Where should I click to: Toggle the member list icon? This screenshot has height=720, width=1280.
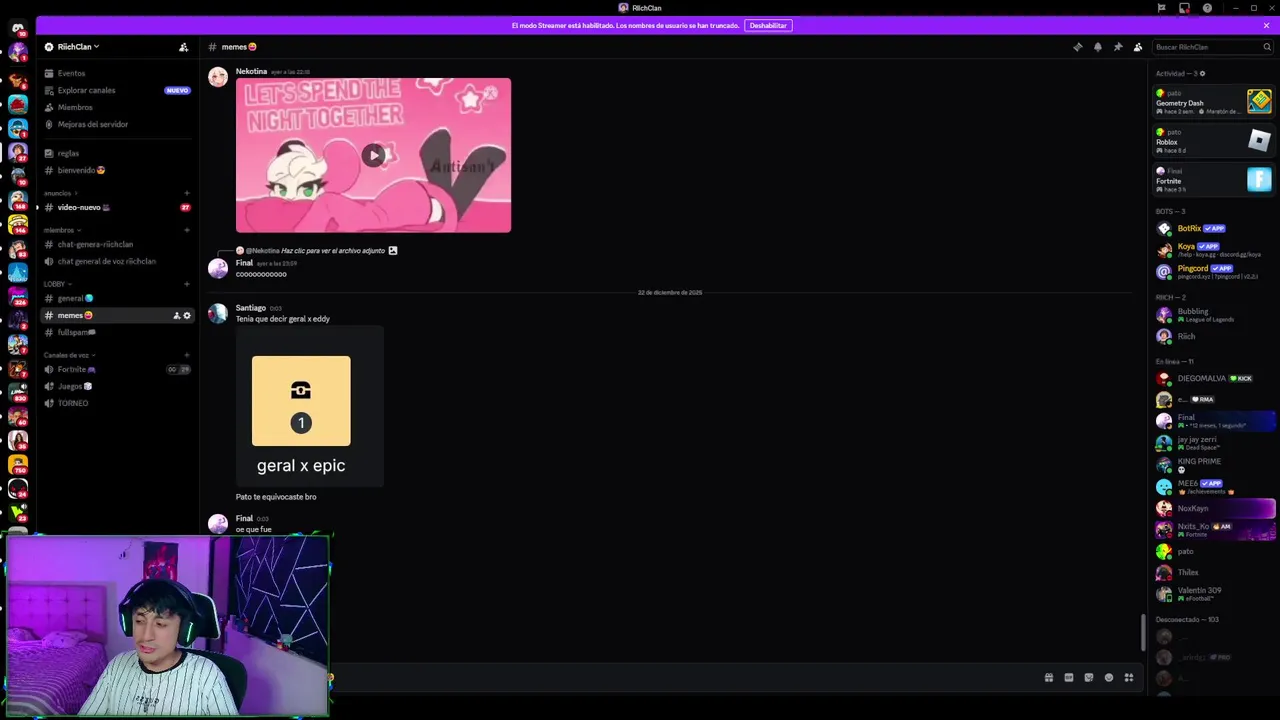point(1137,47)
